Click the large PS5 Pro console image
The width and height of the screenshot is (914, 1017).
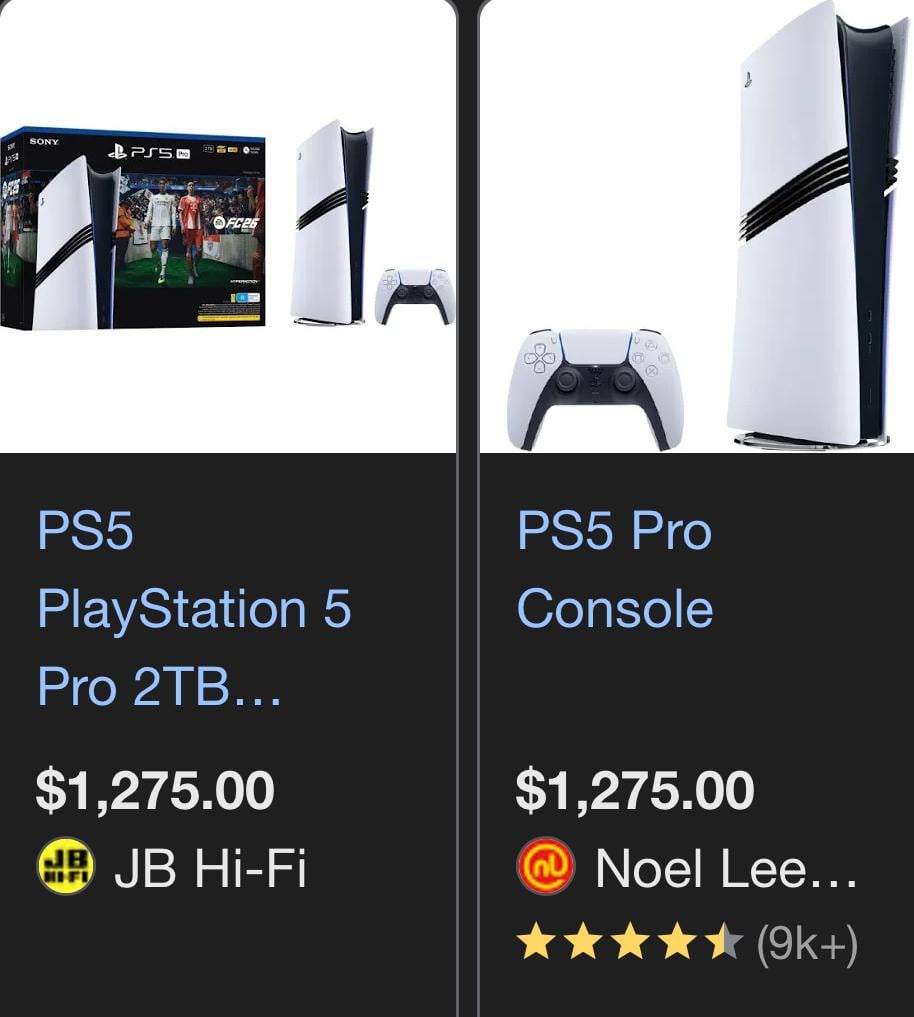pyautogui.click(x=816, y=227)
